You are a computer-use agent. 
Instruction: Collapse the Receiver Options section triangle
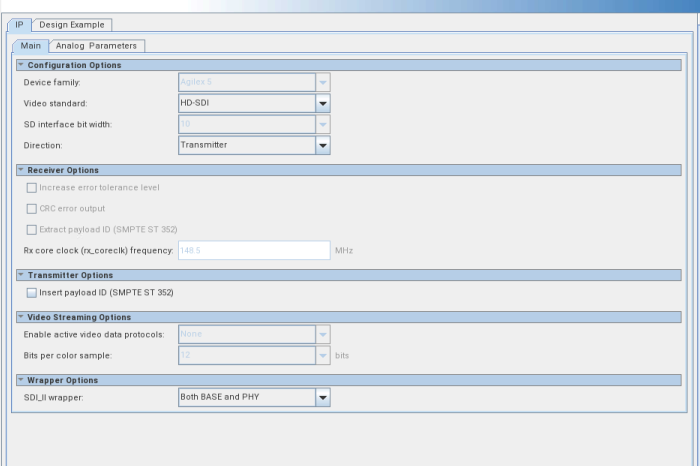[21, 170]
